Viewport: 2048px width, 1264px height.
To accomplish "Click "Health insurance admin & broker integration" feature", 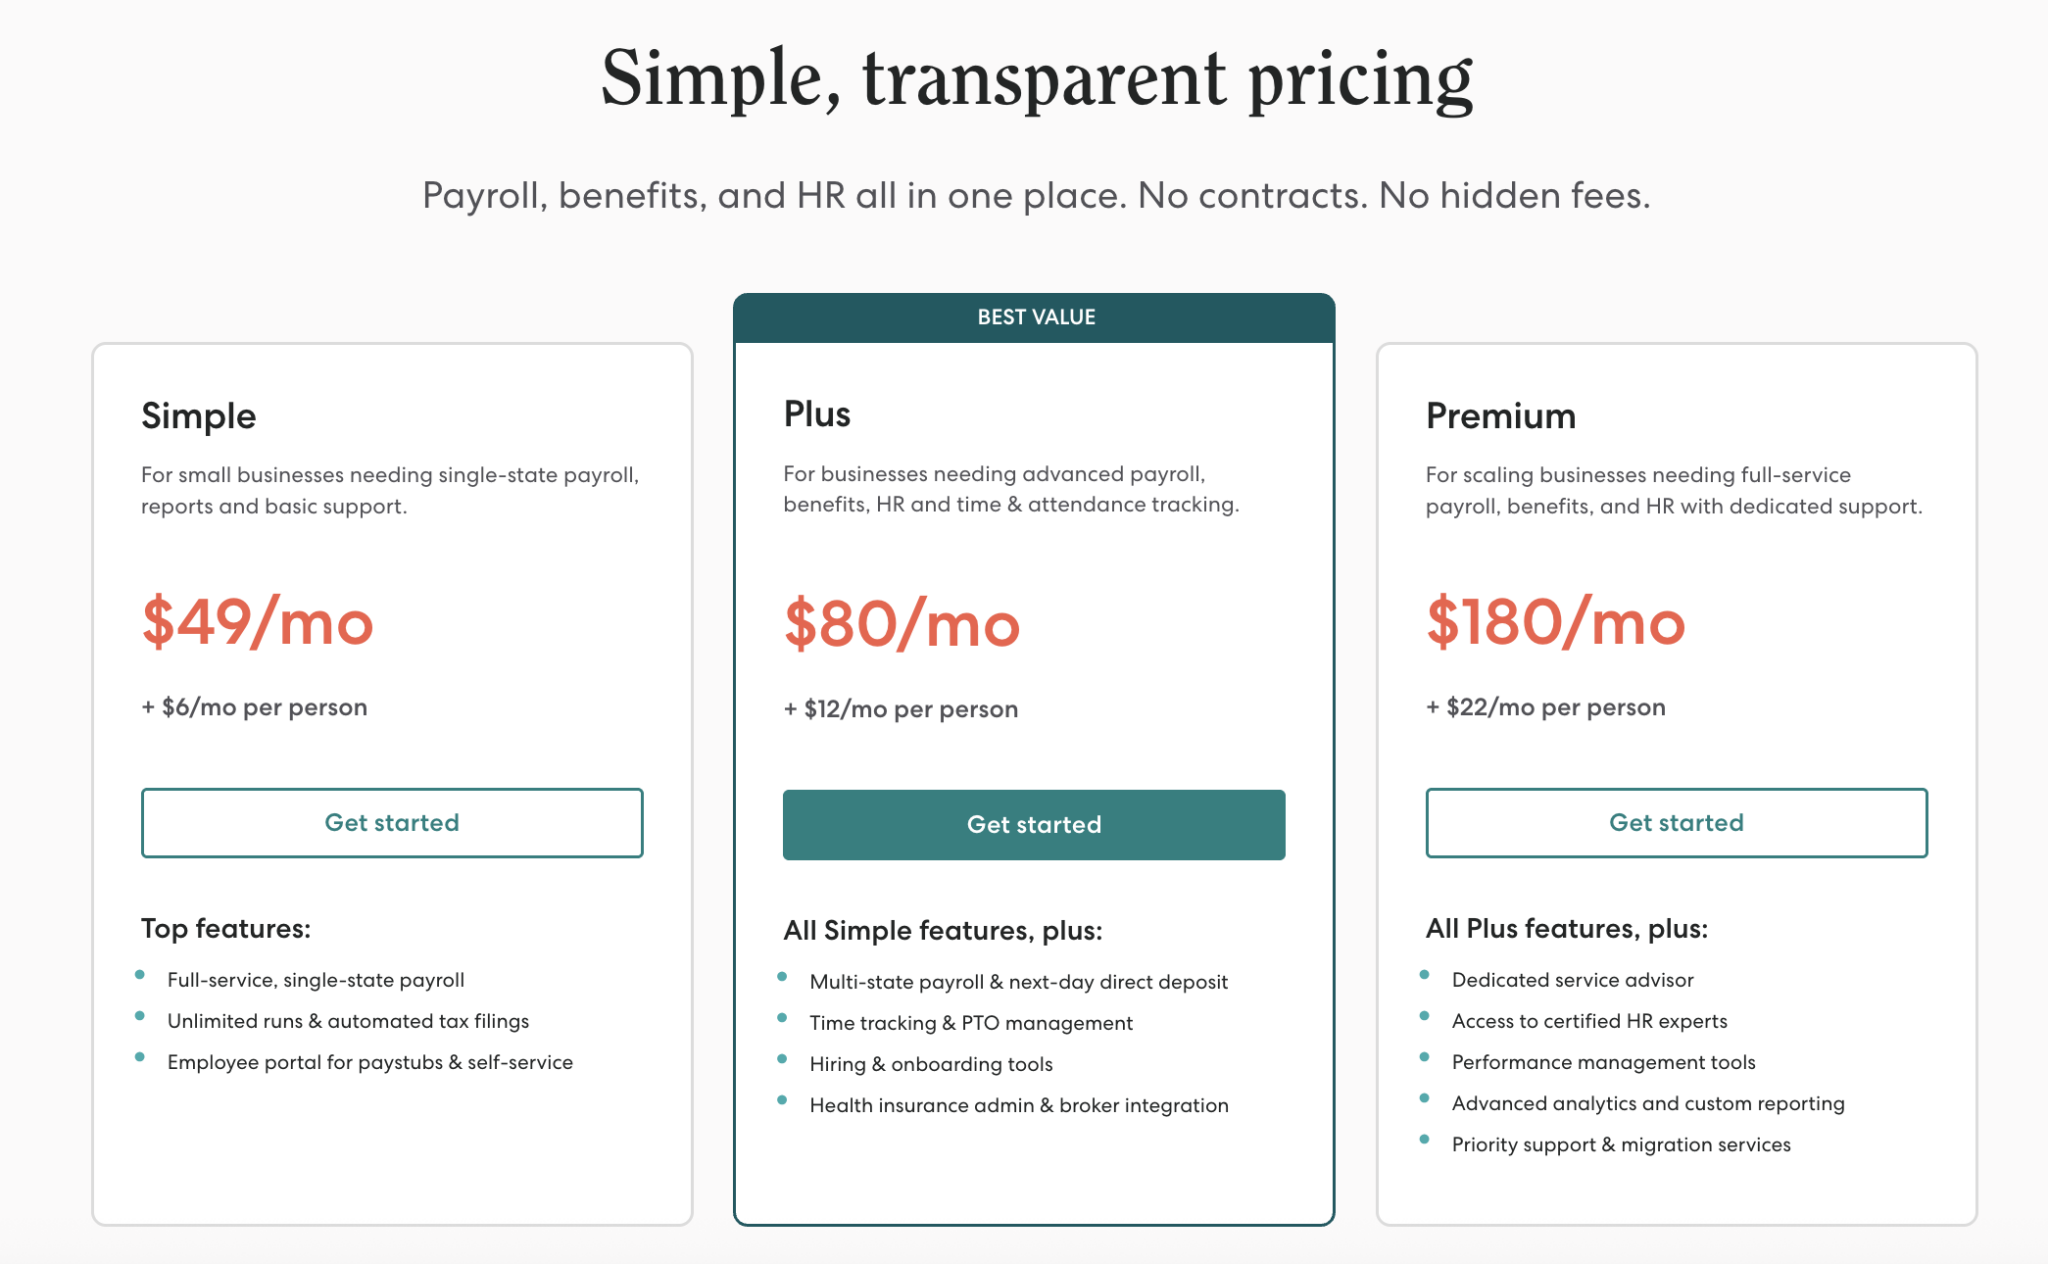I will click(1019, 1105).
